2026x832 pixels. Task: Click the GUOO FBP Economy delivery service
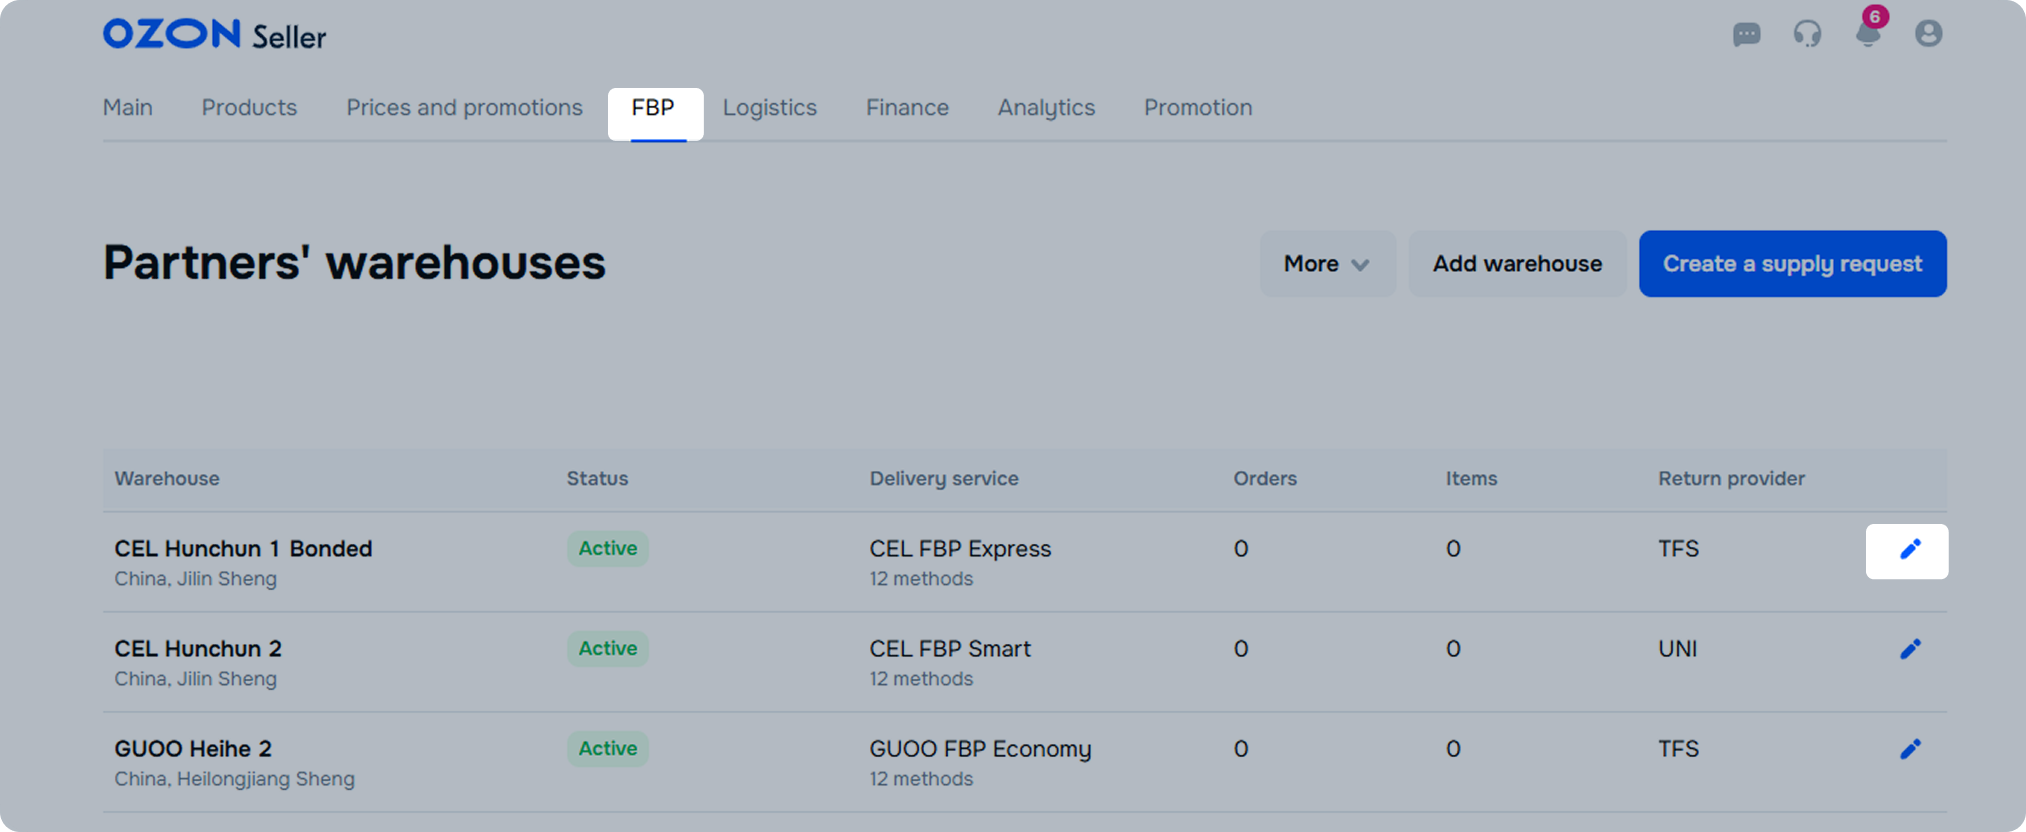980,749
